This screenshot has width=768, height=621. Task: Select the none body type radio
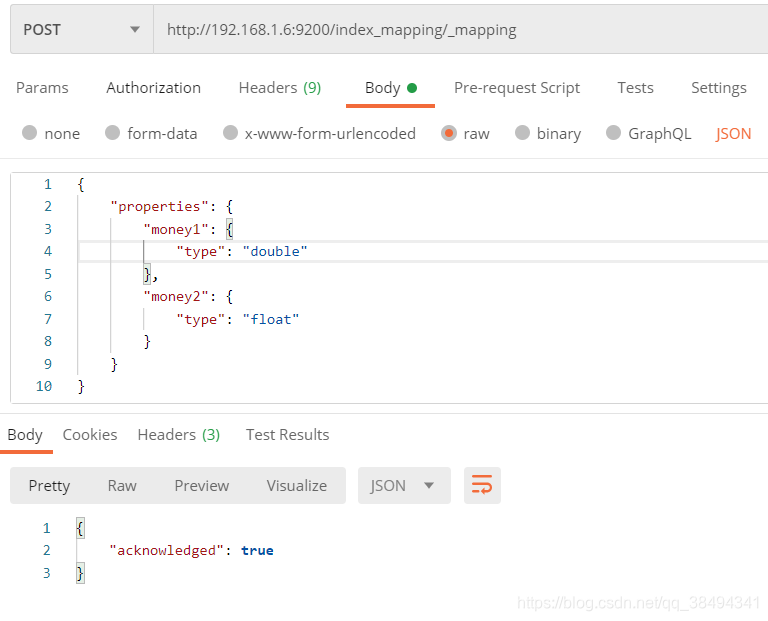tap(30, 133)
